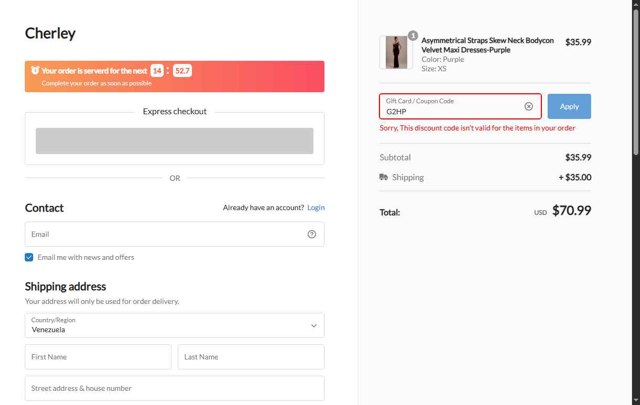Click the timer minutes box showing 14
640x405 pixels.
coord(157,71)
